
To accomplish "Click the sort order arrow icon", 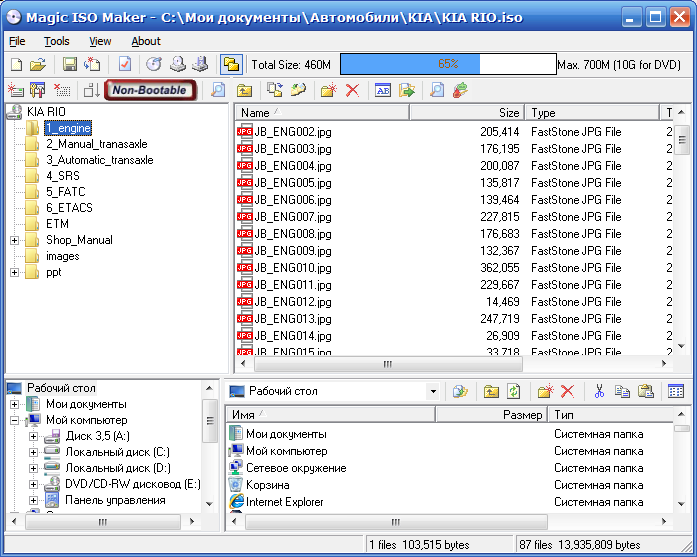I will pos(92,90).
